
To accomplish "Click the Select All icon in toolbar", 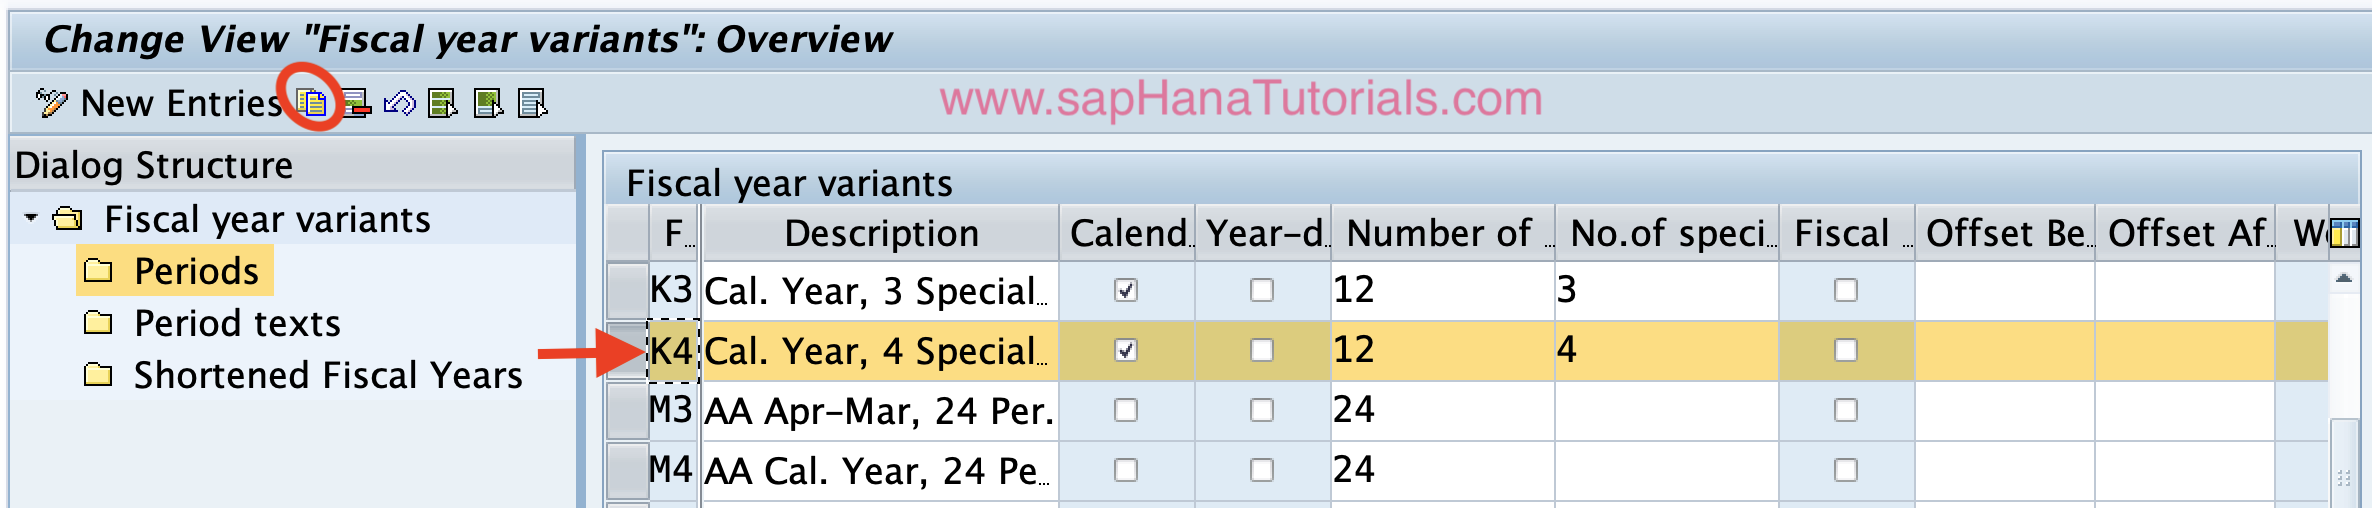I will point(443,103).
